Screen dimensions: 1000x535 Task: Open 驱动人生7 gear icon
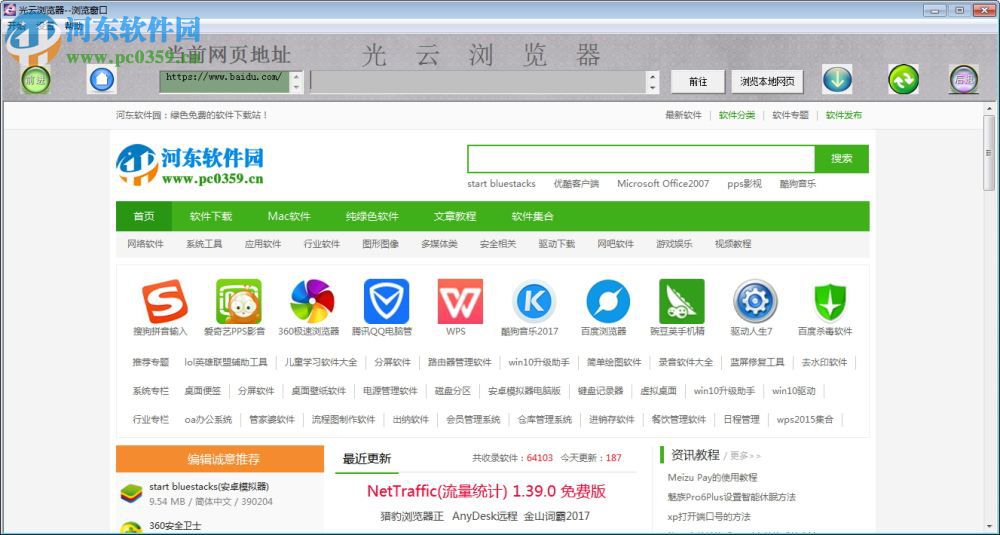tap(755, 301)
